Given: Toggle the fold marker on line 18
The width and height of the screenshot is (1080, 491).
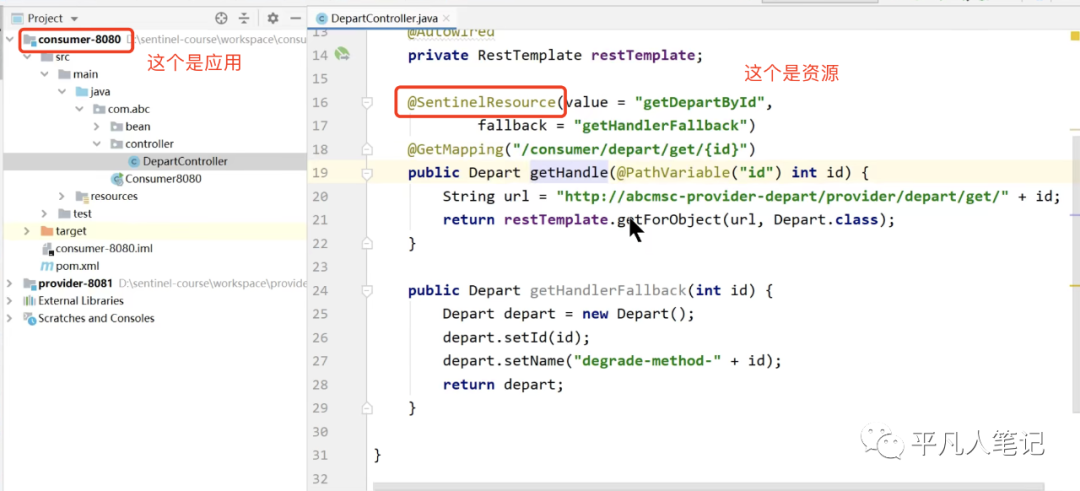Looking at the screenshot, I should pos(367,149).
